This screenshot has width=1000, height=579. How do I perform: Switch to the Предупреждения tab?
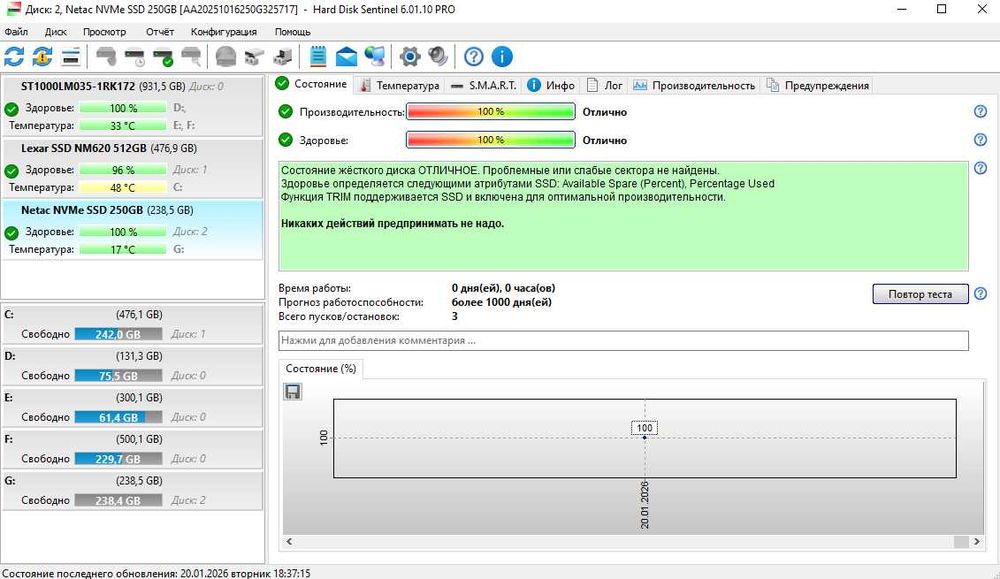pos(818,85)
